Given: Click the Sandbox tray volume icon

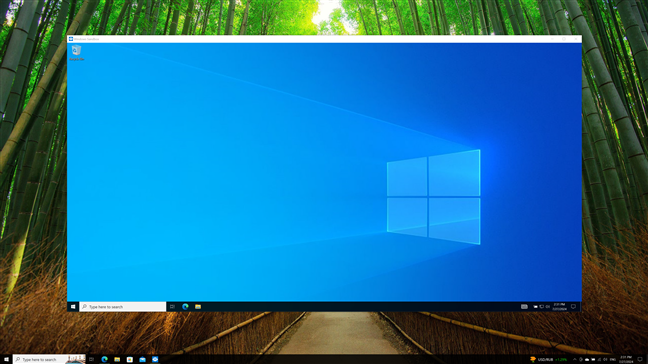Looking at the screenshot, I should tap(548, 307).
